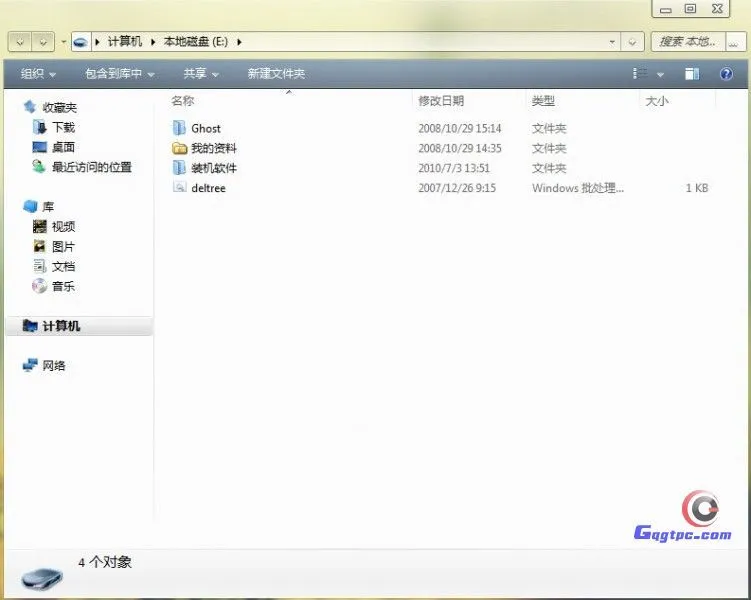This screenshot has height=600, width=751.
Task: Click 新建文件夹 toolbar button
Action: coord(276,74)
